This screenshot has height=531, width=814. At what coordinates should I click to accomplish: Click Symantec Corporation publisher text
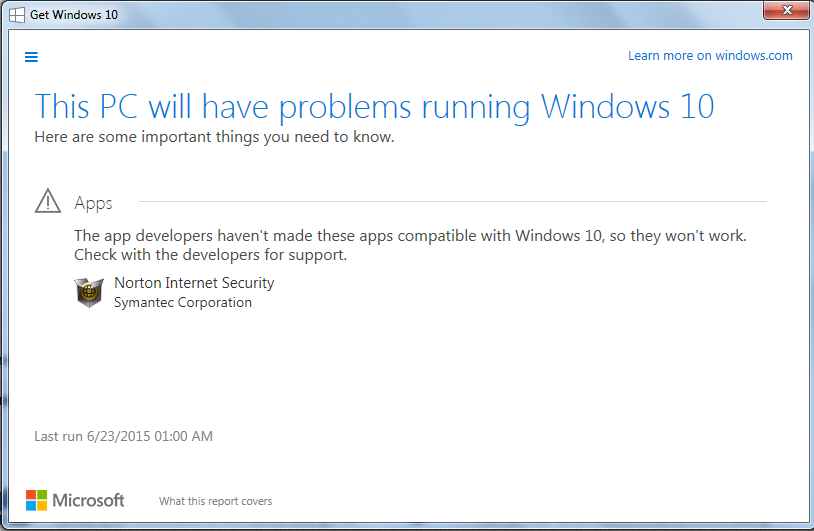(183, 302)
